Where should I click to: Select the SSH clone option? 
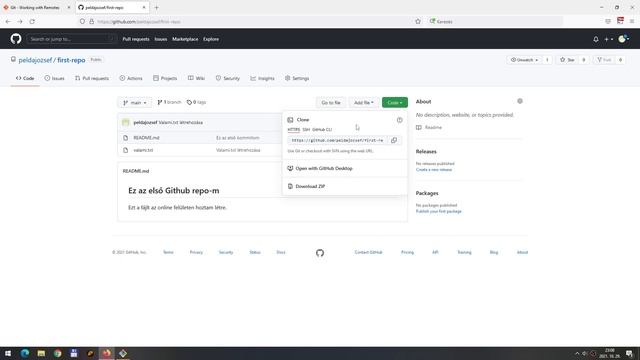tap(306, 129)
